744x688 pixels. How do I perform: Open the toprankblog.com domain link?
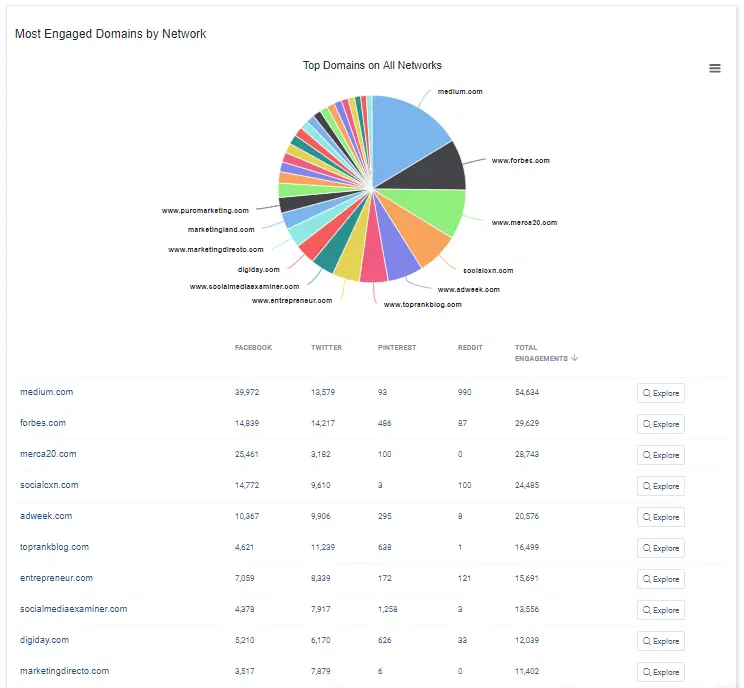pyautogui.click(x=54, y=547)
